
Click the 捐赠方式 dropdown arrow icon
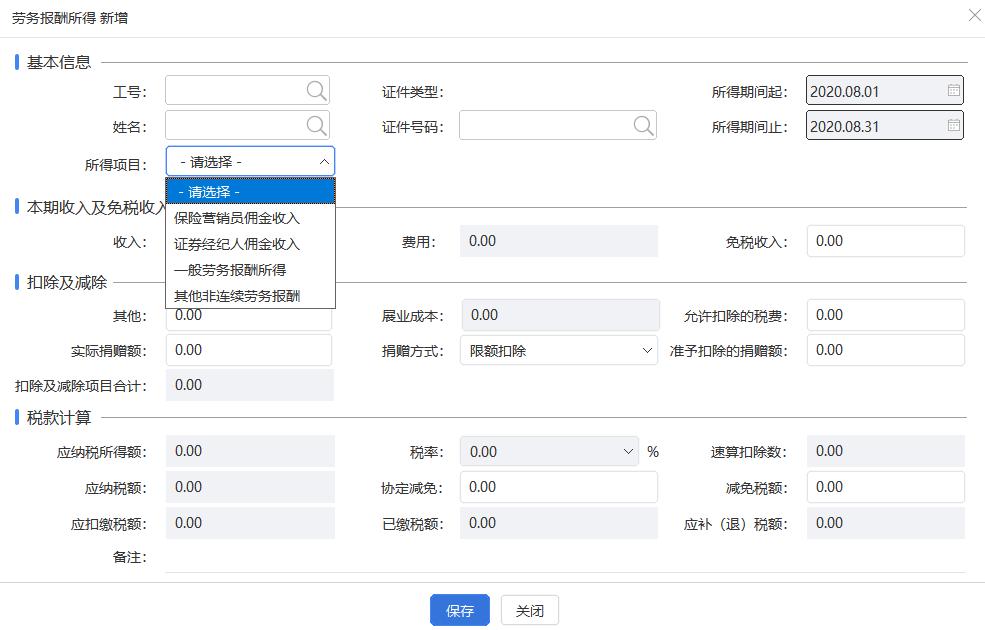[647, 350]
